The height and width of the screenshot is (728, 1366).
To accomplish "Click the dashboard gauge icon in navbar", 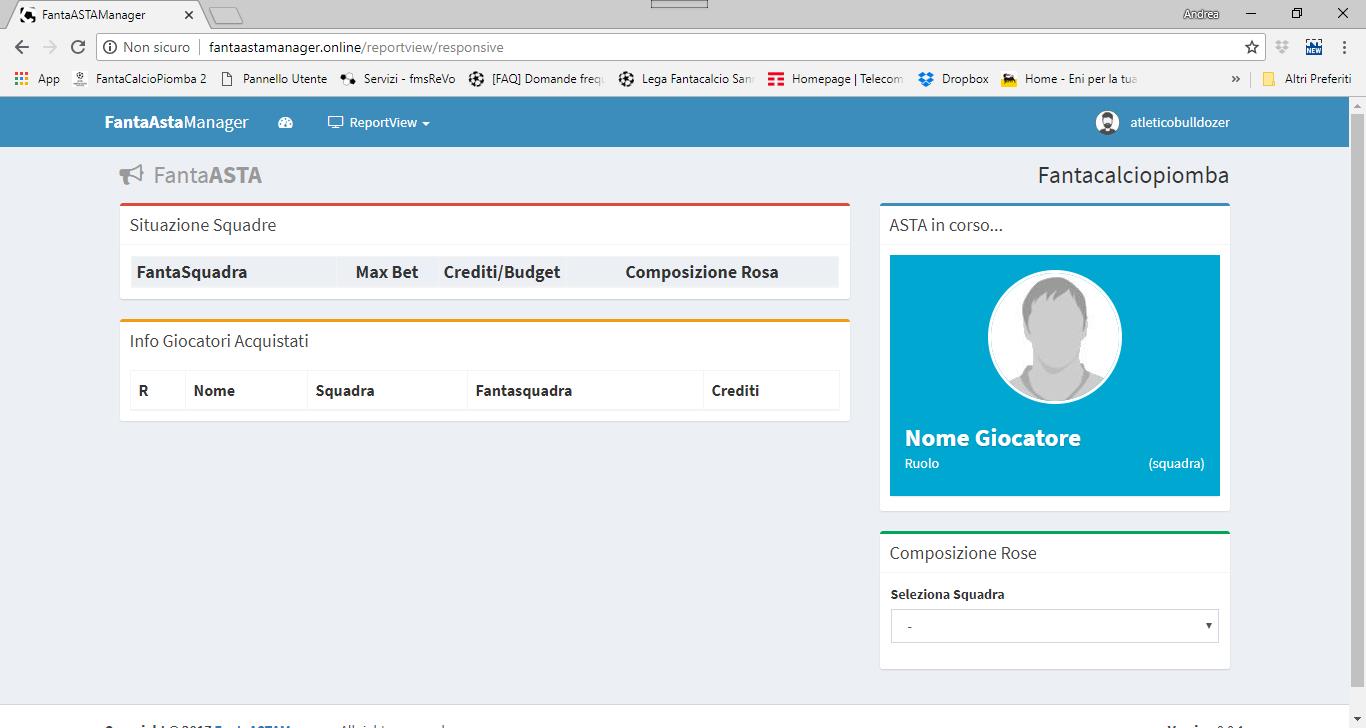I will click(285, 123).
